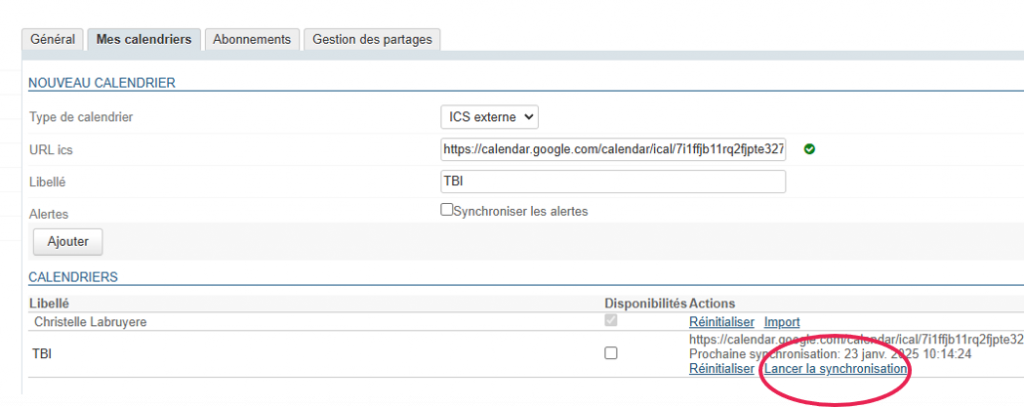1024x407 pixels.
Task: Click Réinitialiser for Christelle Labruyere's calendar
Action: coord(721,322)
